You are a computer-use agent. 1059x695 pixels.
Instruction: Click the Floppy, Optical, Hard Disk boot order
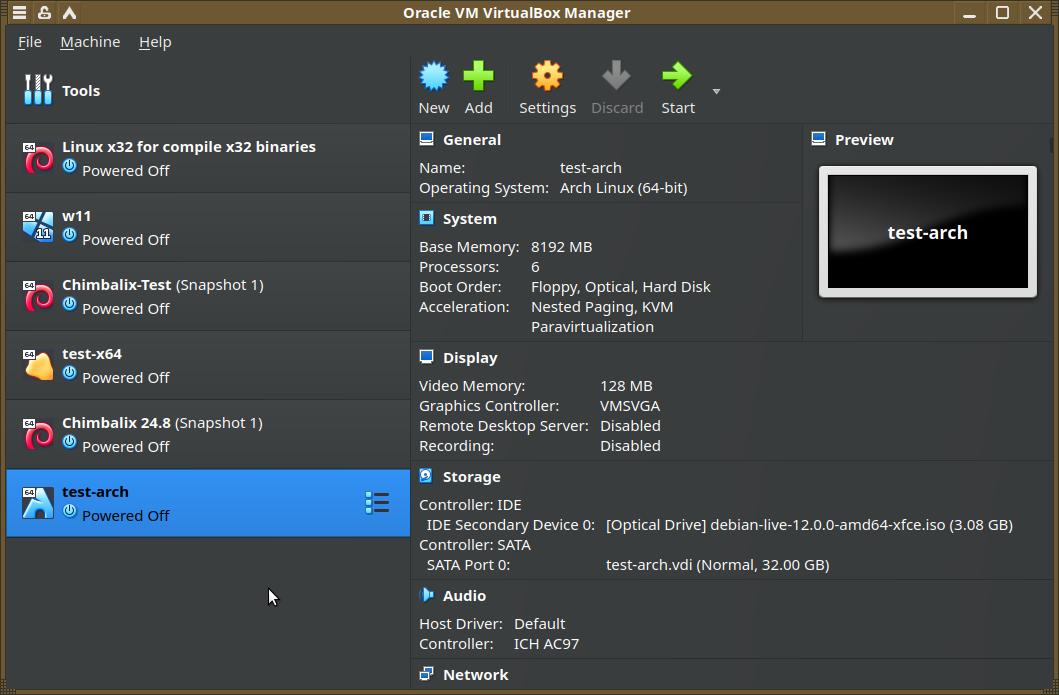(x=621, y=287)
